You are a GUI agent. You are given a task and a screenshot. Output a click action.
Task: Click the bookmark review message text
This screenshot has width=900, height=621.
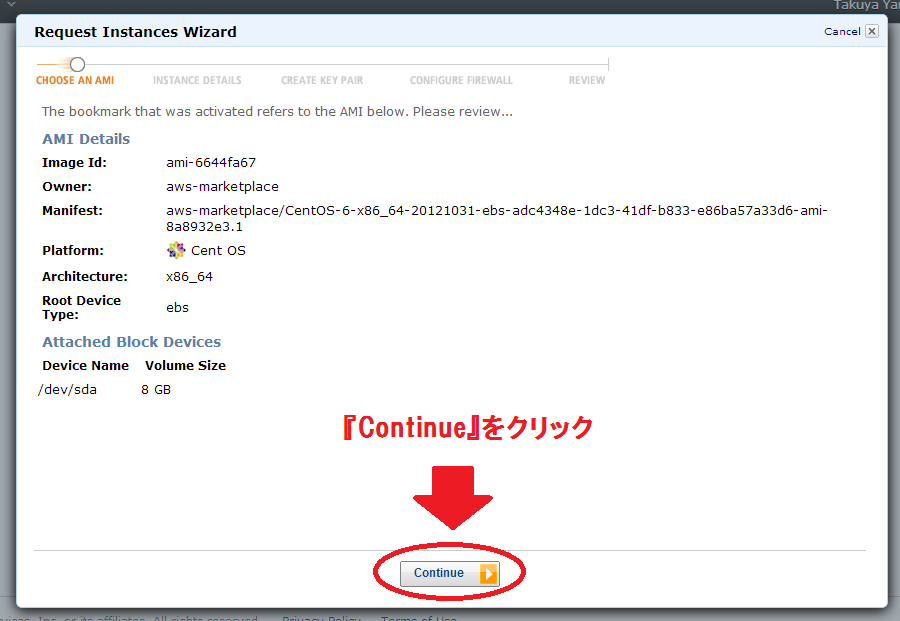(277, 111)
